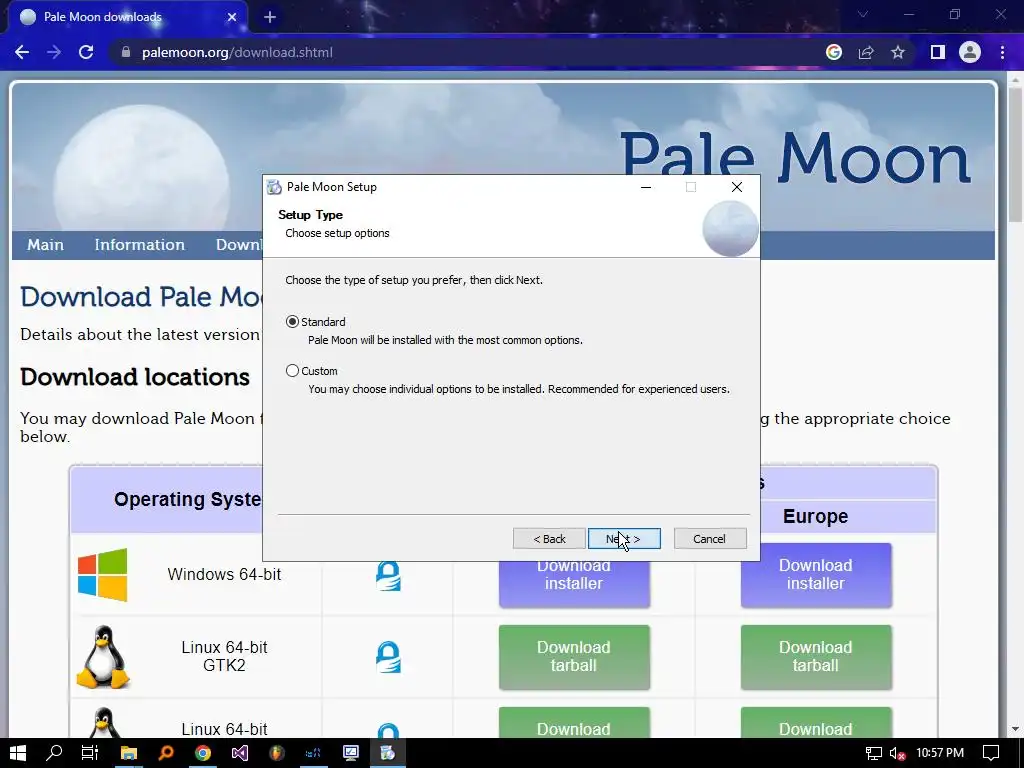Open the Windows Start menu
The height and width of the screenshot is (768, 1024).
tap(18, 753)
